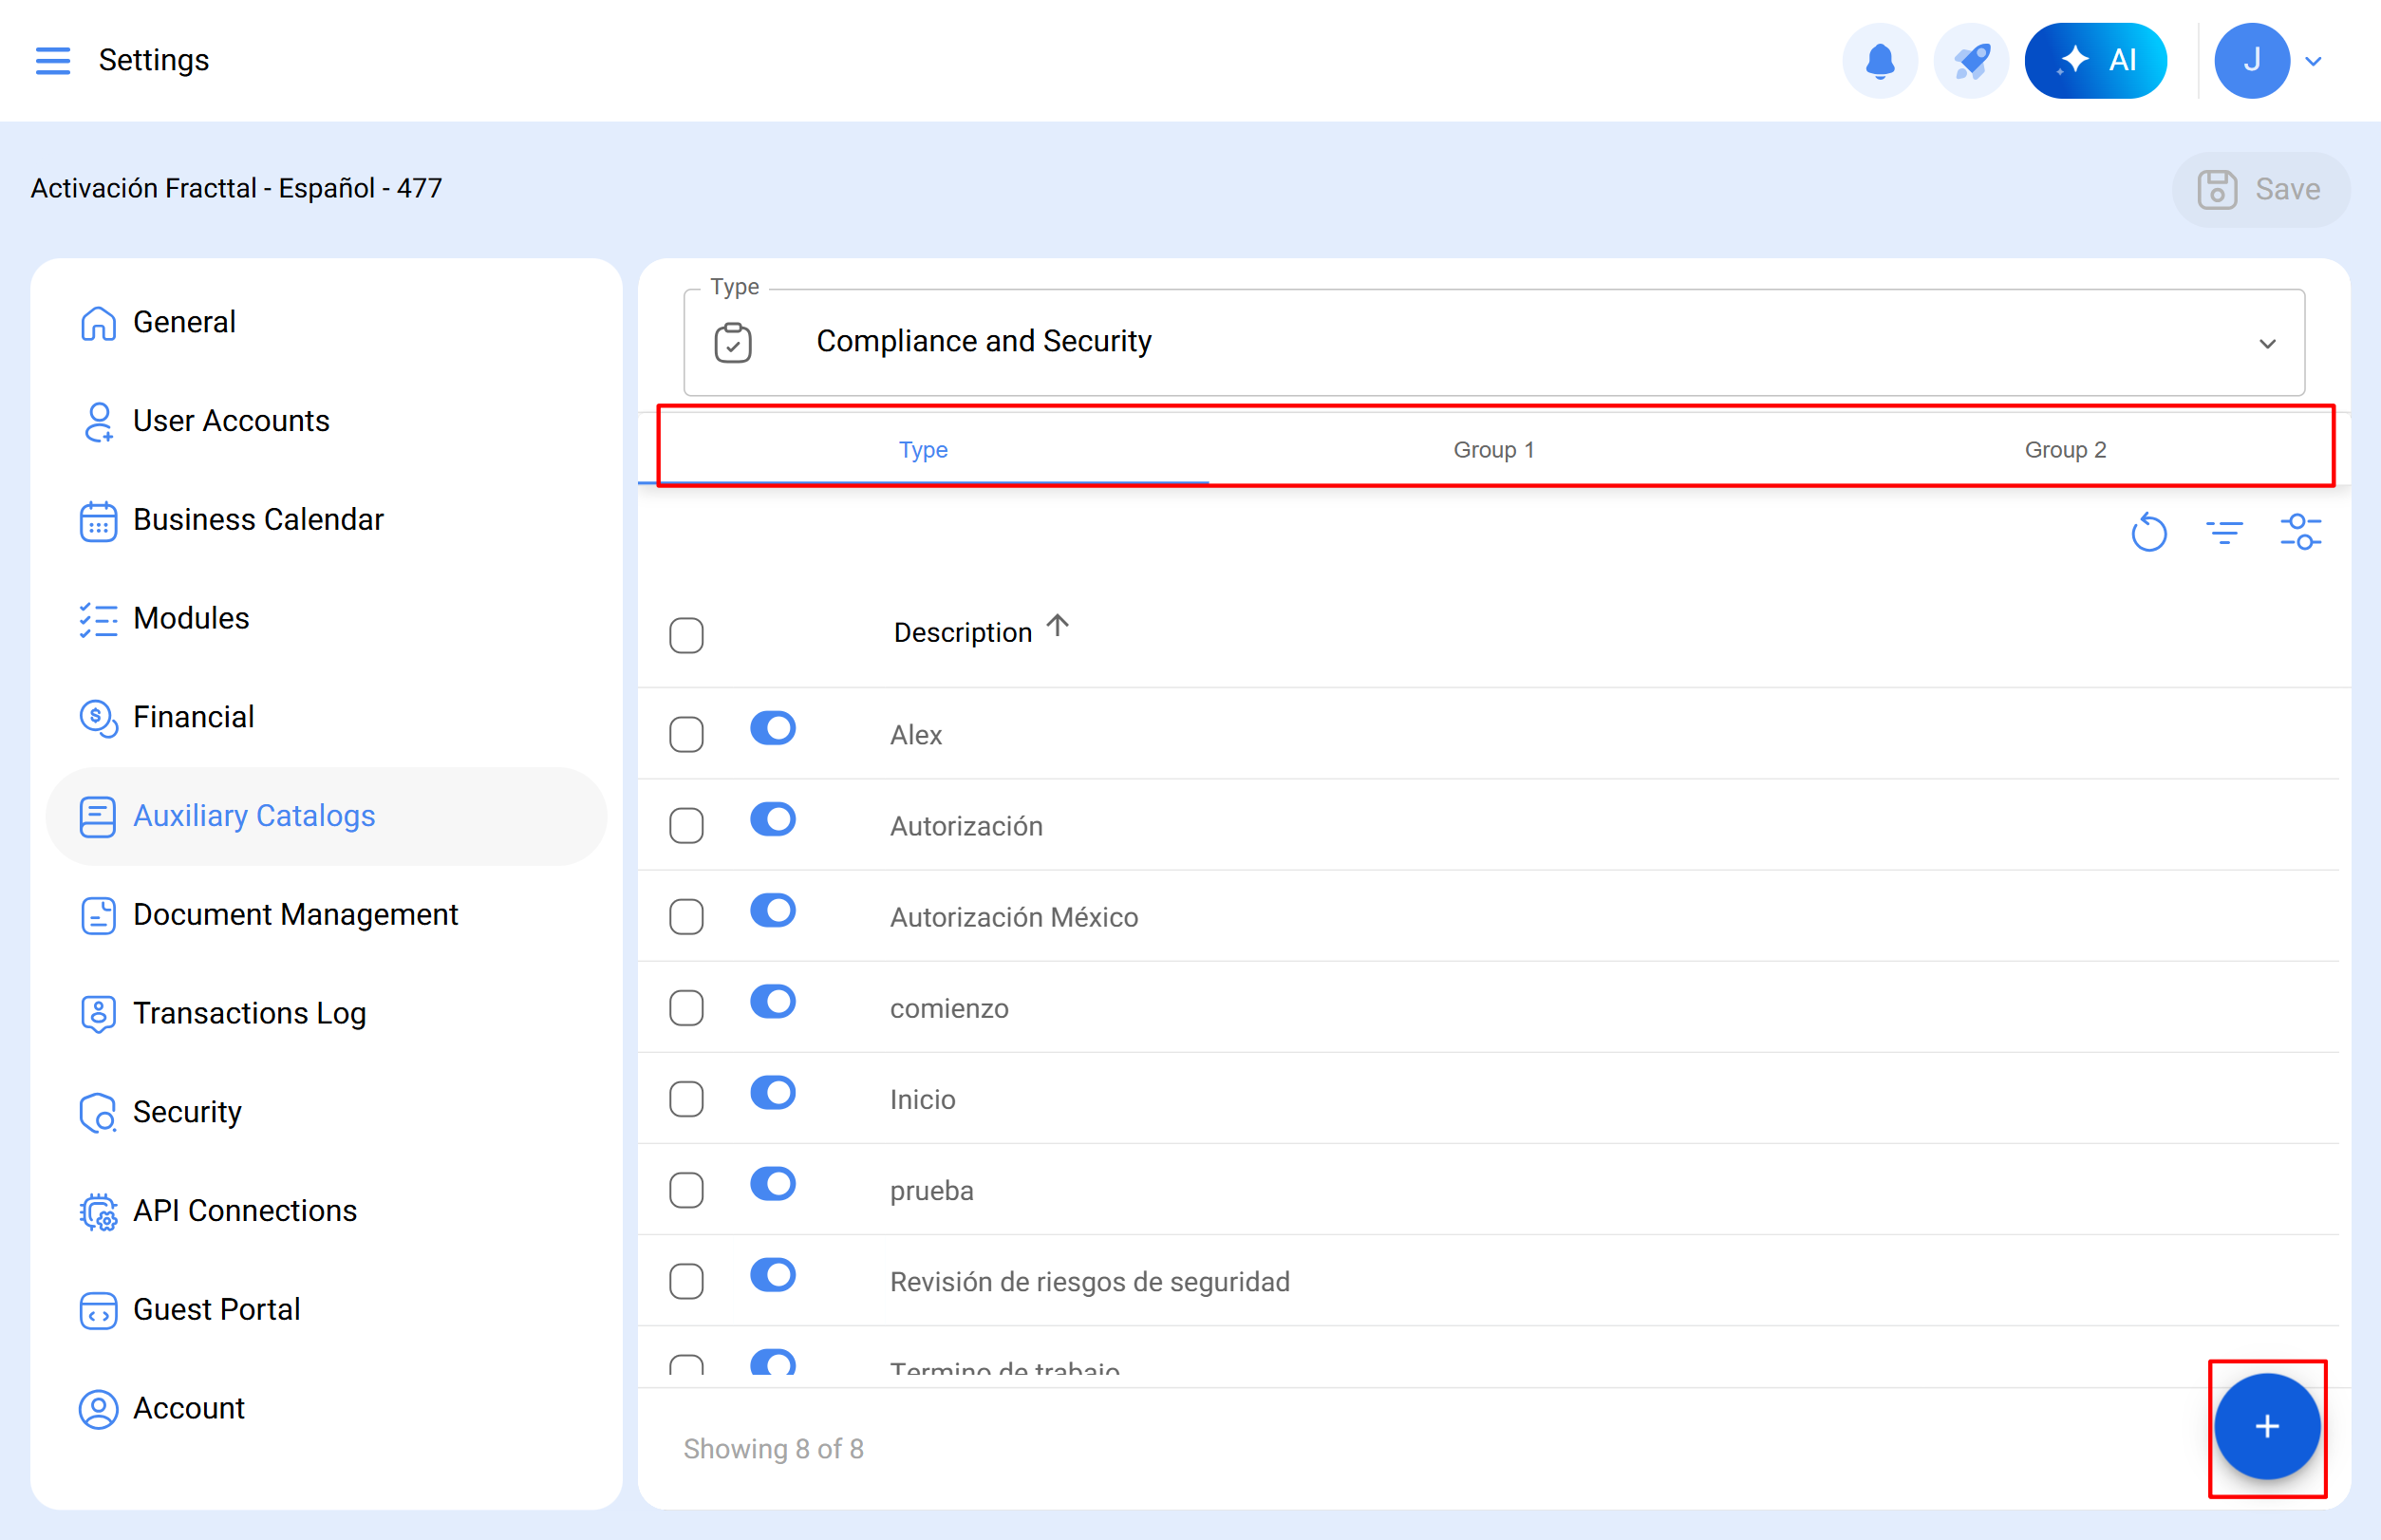The image size is (2381, 1540).
Task: Click the API Connections gear icon
Action: [97, 1211]
